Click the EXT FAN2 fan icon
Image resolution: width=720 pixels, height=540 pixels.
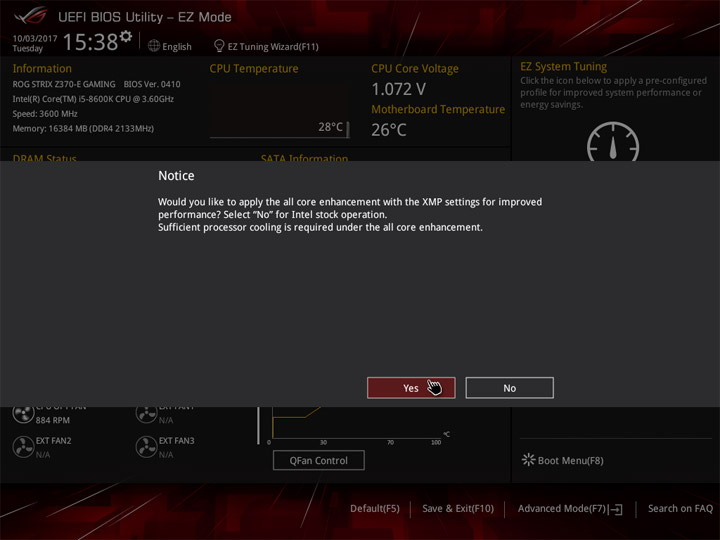coord(23,447)
